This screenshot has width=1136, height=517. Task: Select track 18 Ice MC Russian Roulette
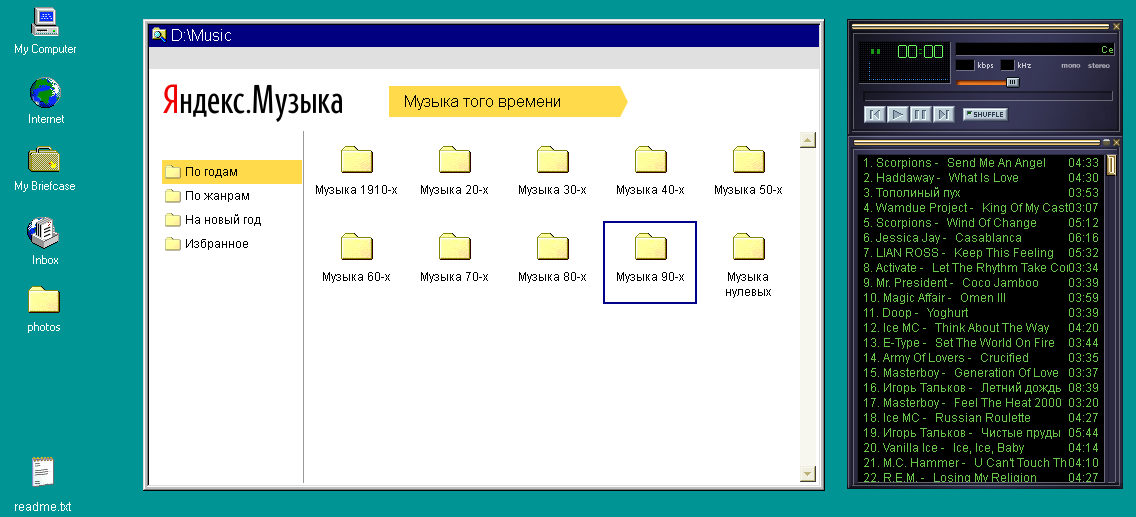[x=981, y=418]
